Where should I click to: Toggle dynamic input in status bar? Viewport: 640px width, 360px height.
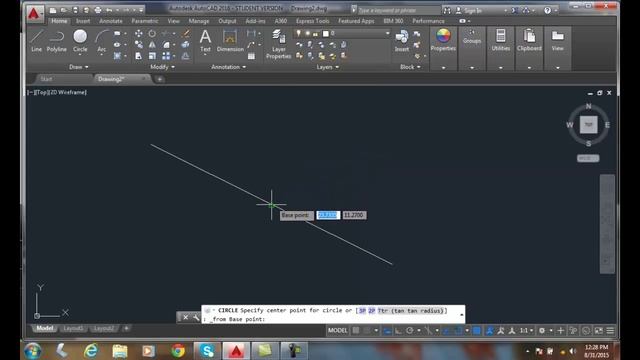pyautogui.click(x=387, y=331)
